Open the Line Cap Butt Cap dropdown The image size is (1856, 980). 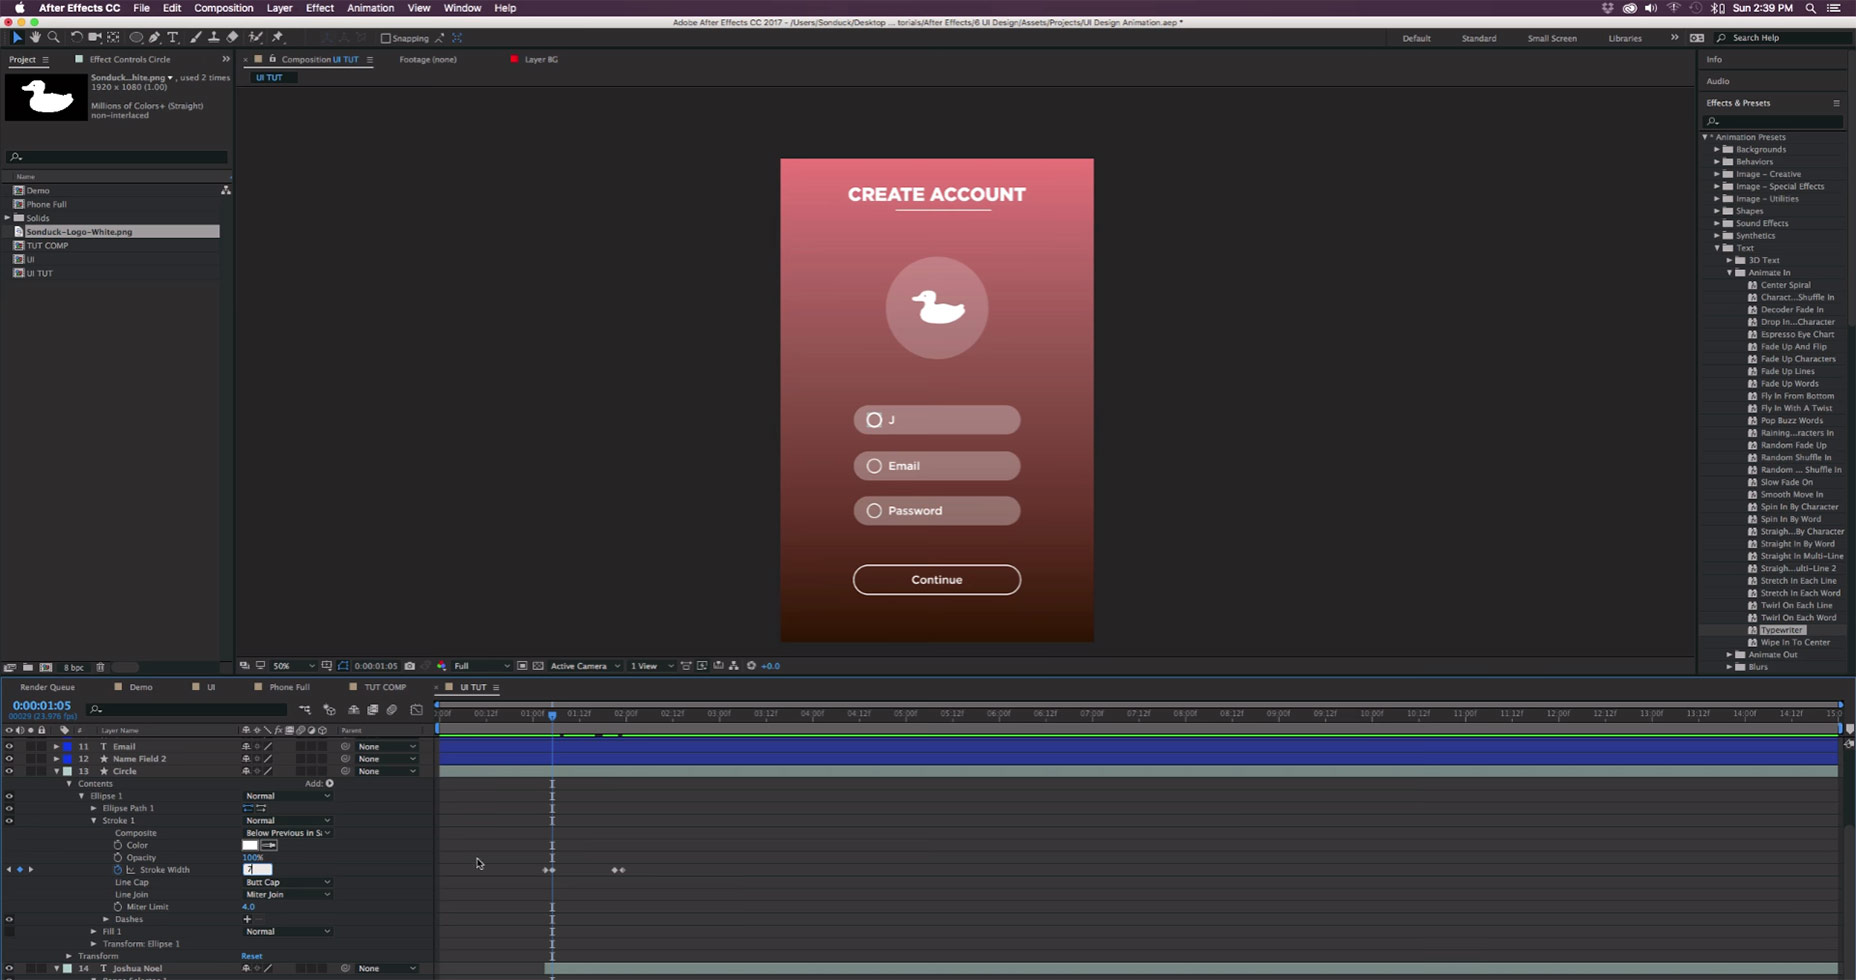288,882
